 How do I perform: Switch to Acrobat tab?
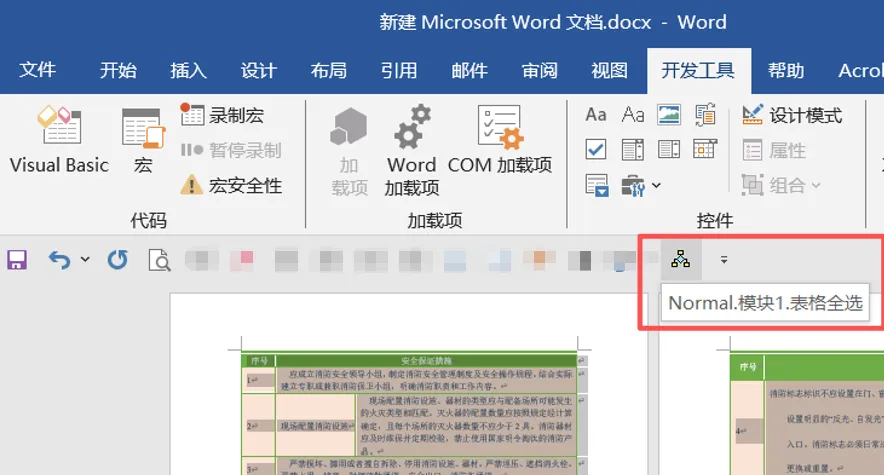pos(860,70)
